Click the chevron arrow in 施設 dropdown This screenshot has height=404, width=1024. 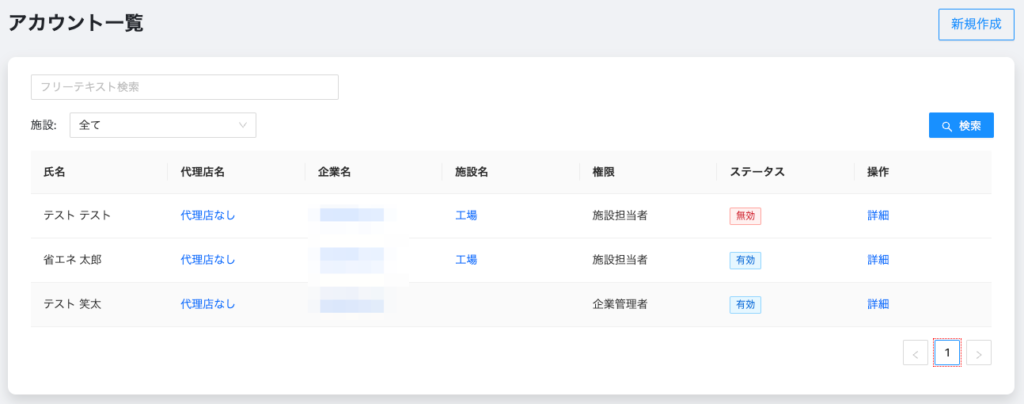(243, 125)
